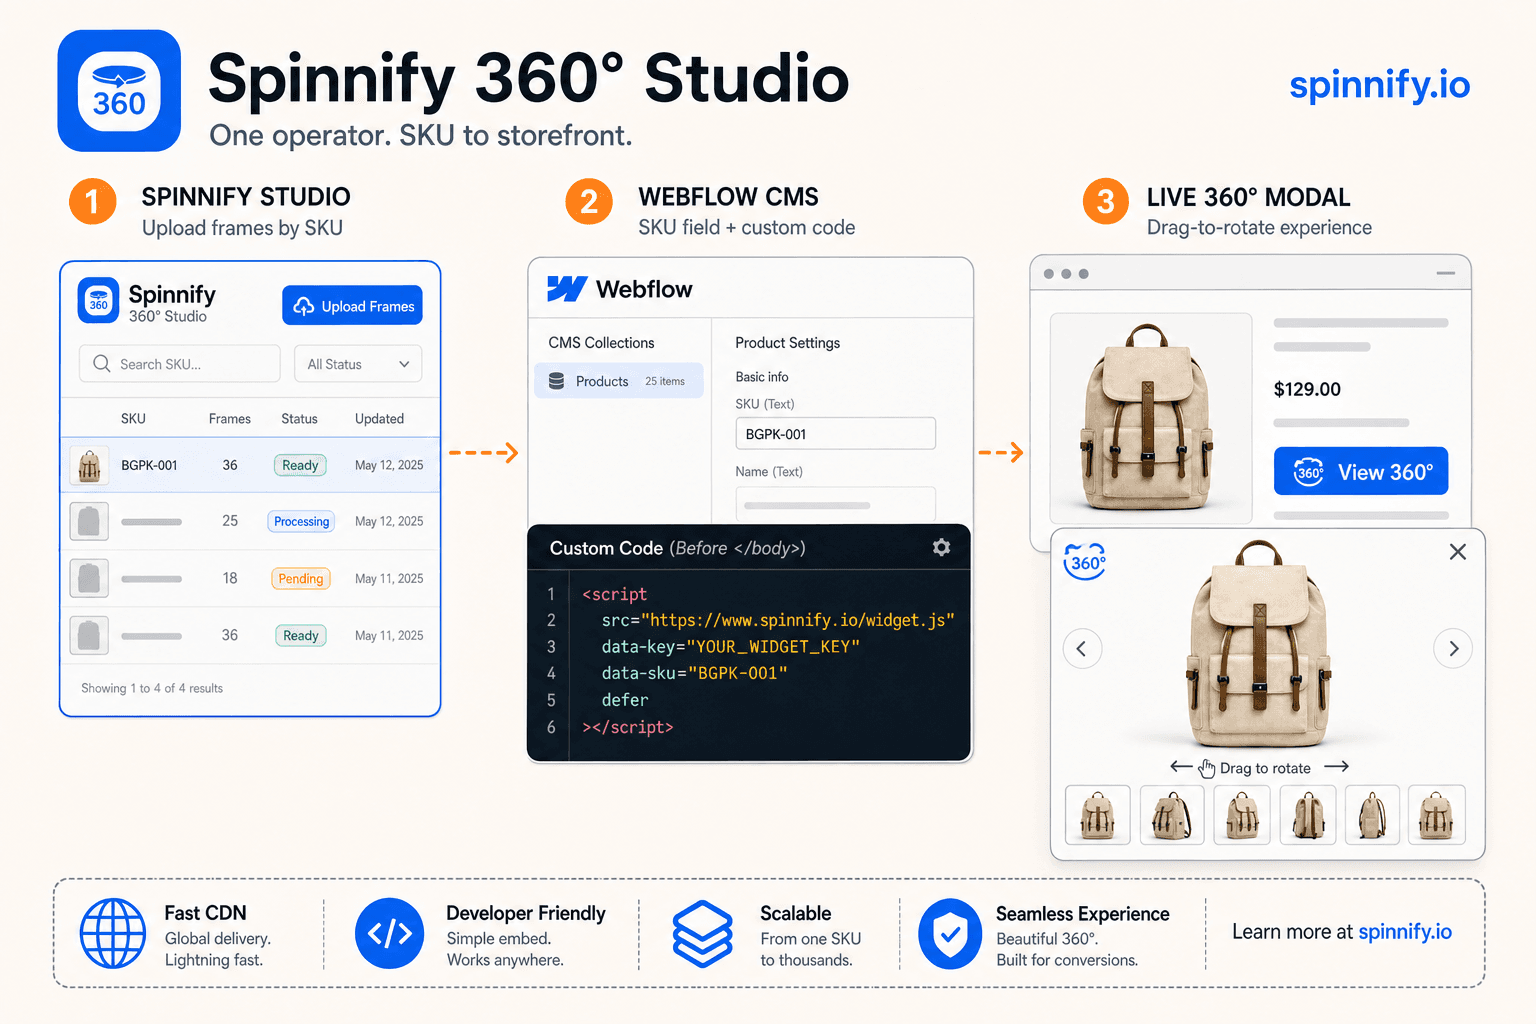Screen dimensions: 1536x1024
Task: Click the All Status chevron arrow
Action: pos(404,364)
